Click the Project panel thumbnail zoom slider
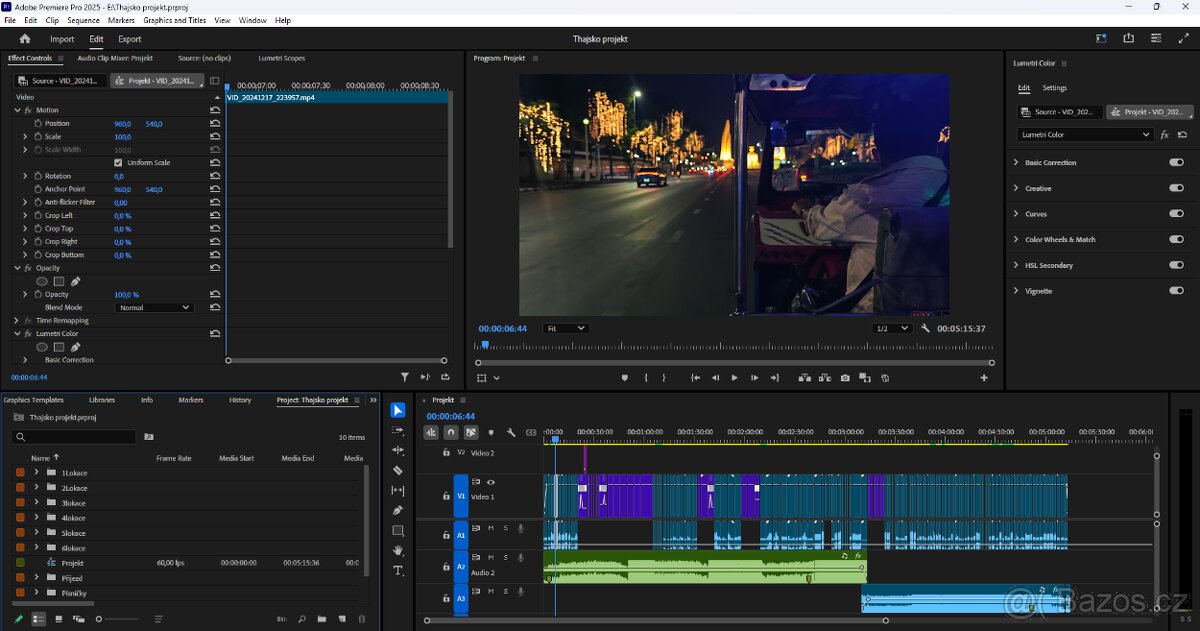The width and height of the screenshot is (1200, 631). click(x=117, y=619)
